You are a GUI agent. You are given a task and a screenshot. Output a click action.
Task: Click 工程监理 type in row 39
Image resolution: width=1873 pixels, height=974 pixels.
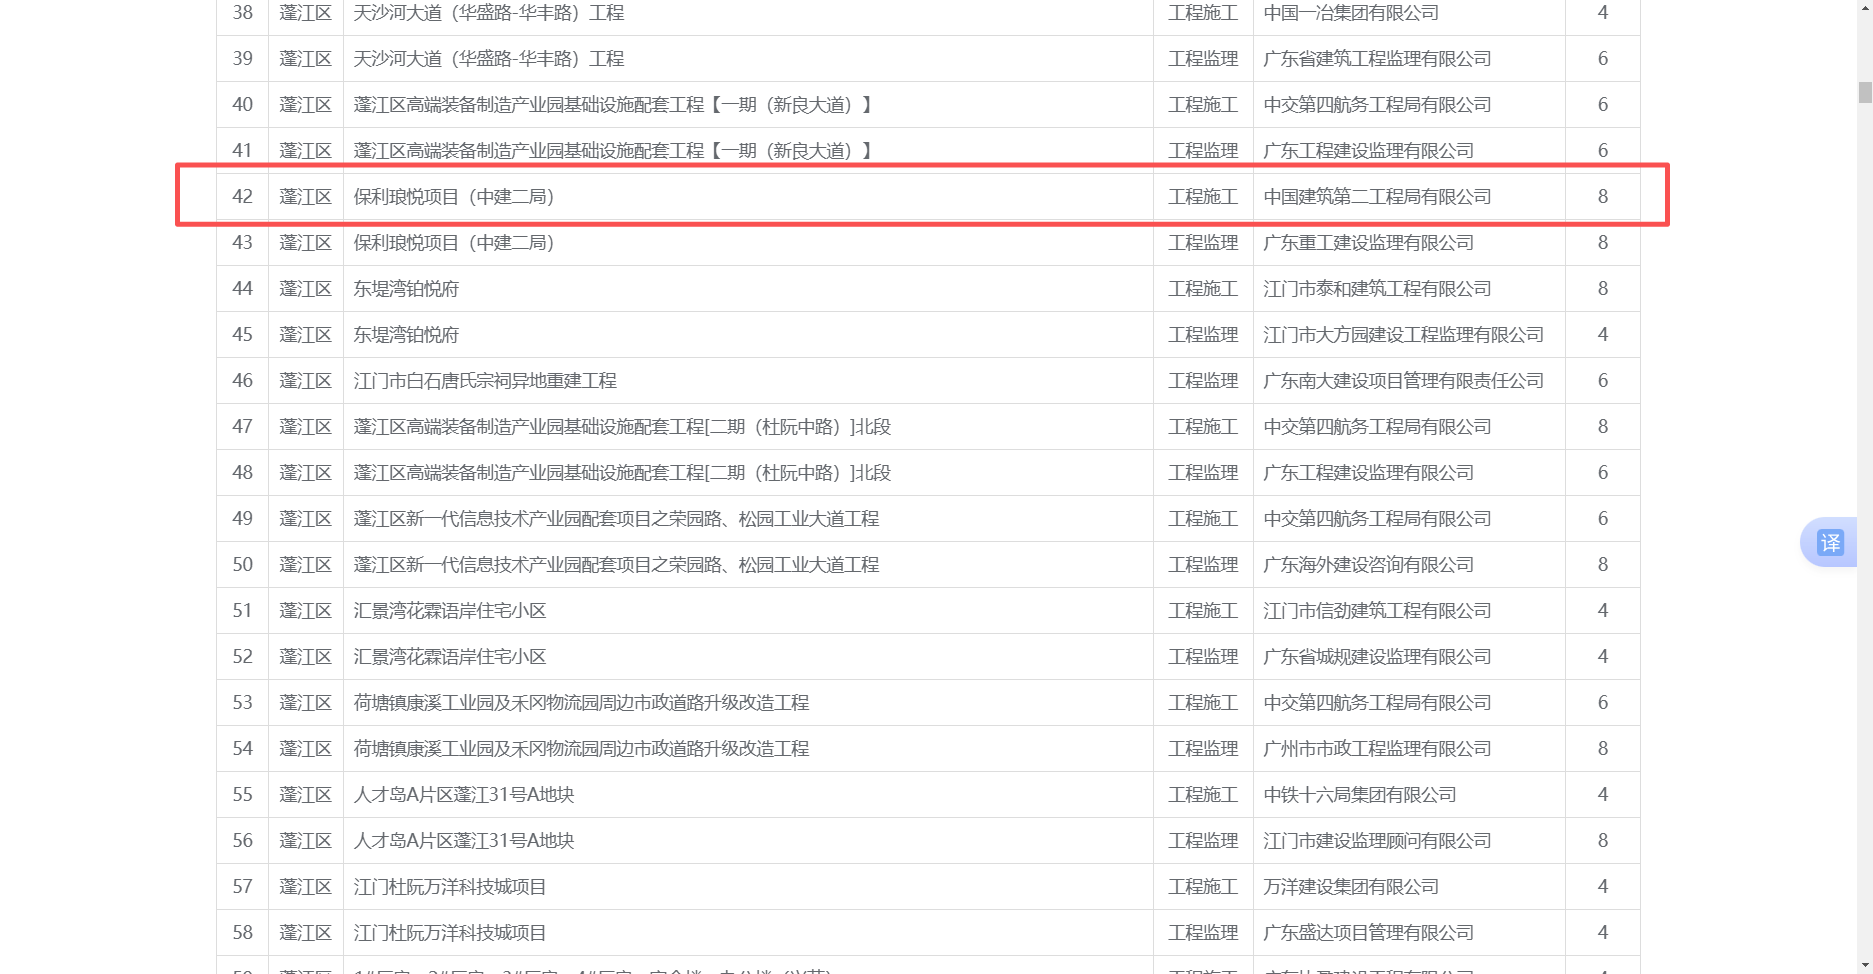[x=1203, y=59]
